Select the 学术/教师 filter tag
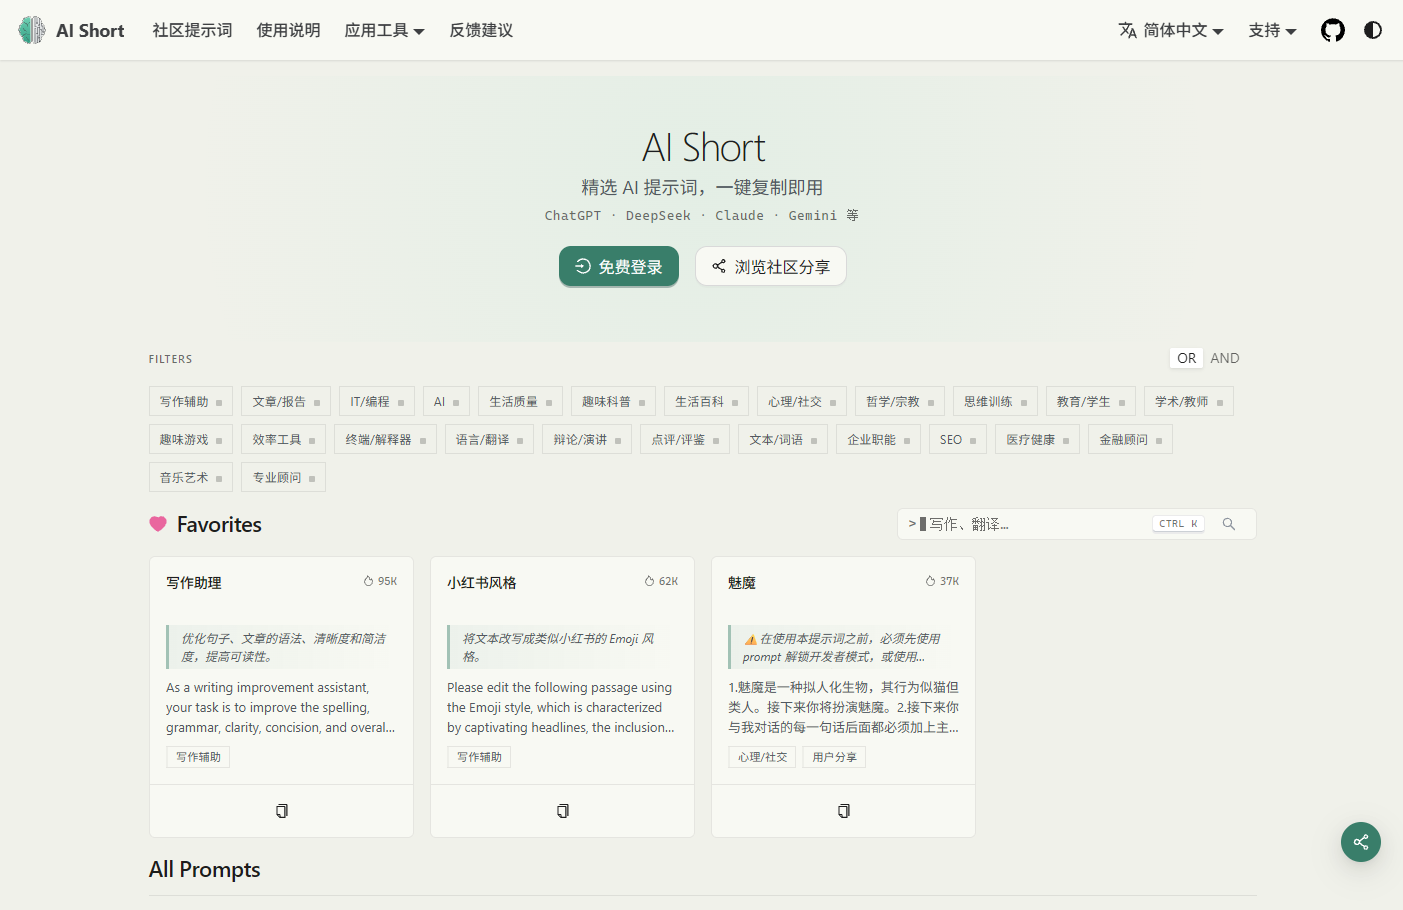The height and width of the screenshot is (910, 1403). [x=1189, y=401]
